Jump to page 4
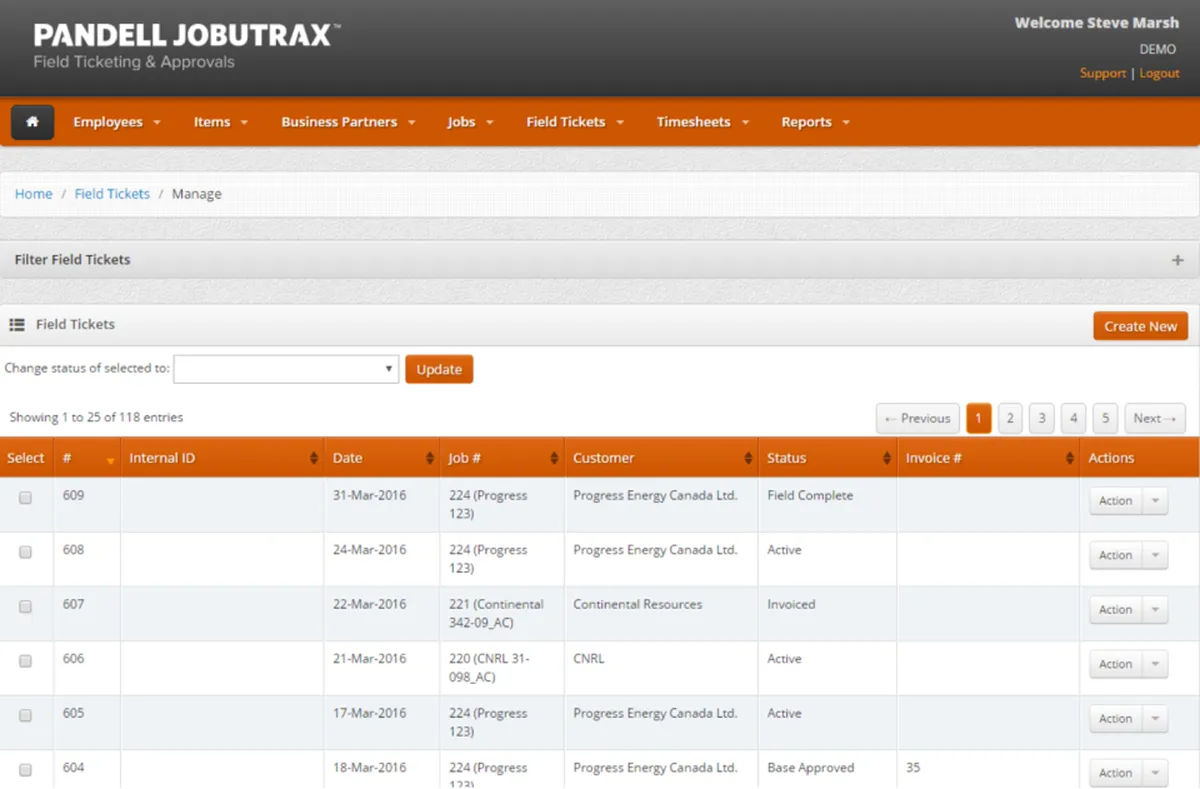The image size is (1200, 789). pyautogui.click(x=1073, y=418)
